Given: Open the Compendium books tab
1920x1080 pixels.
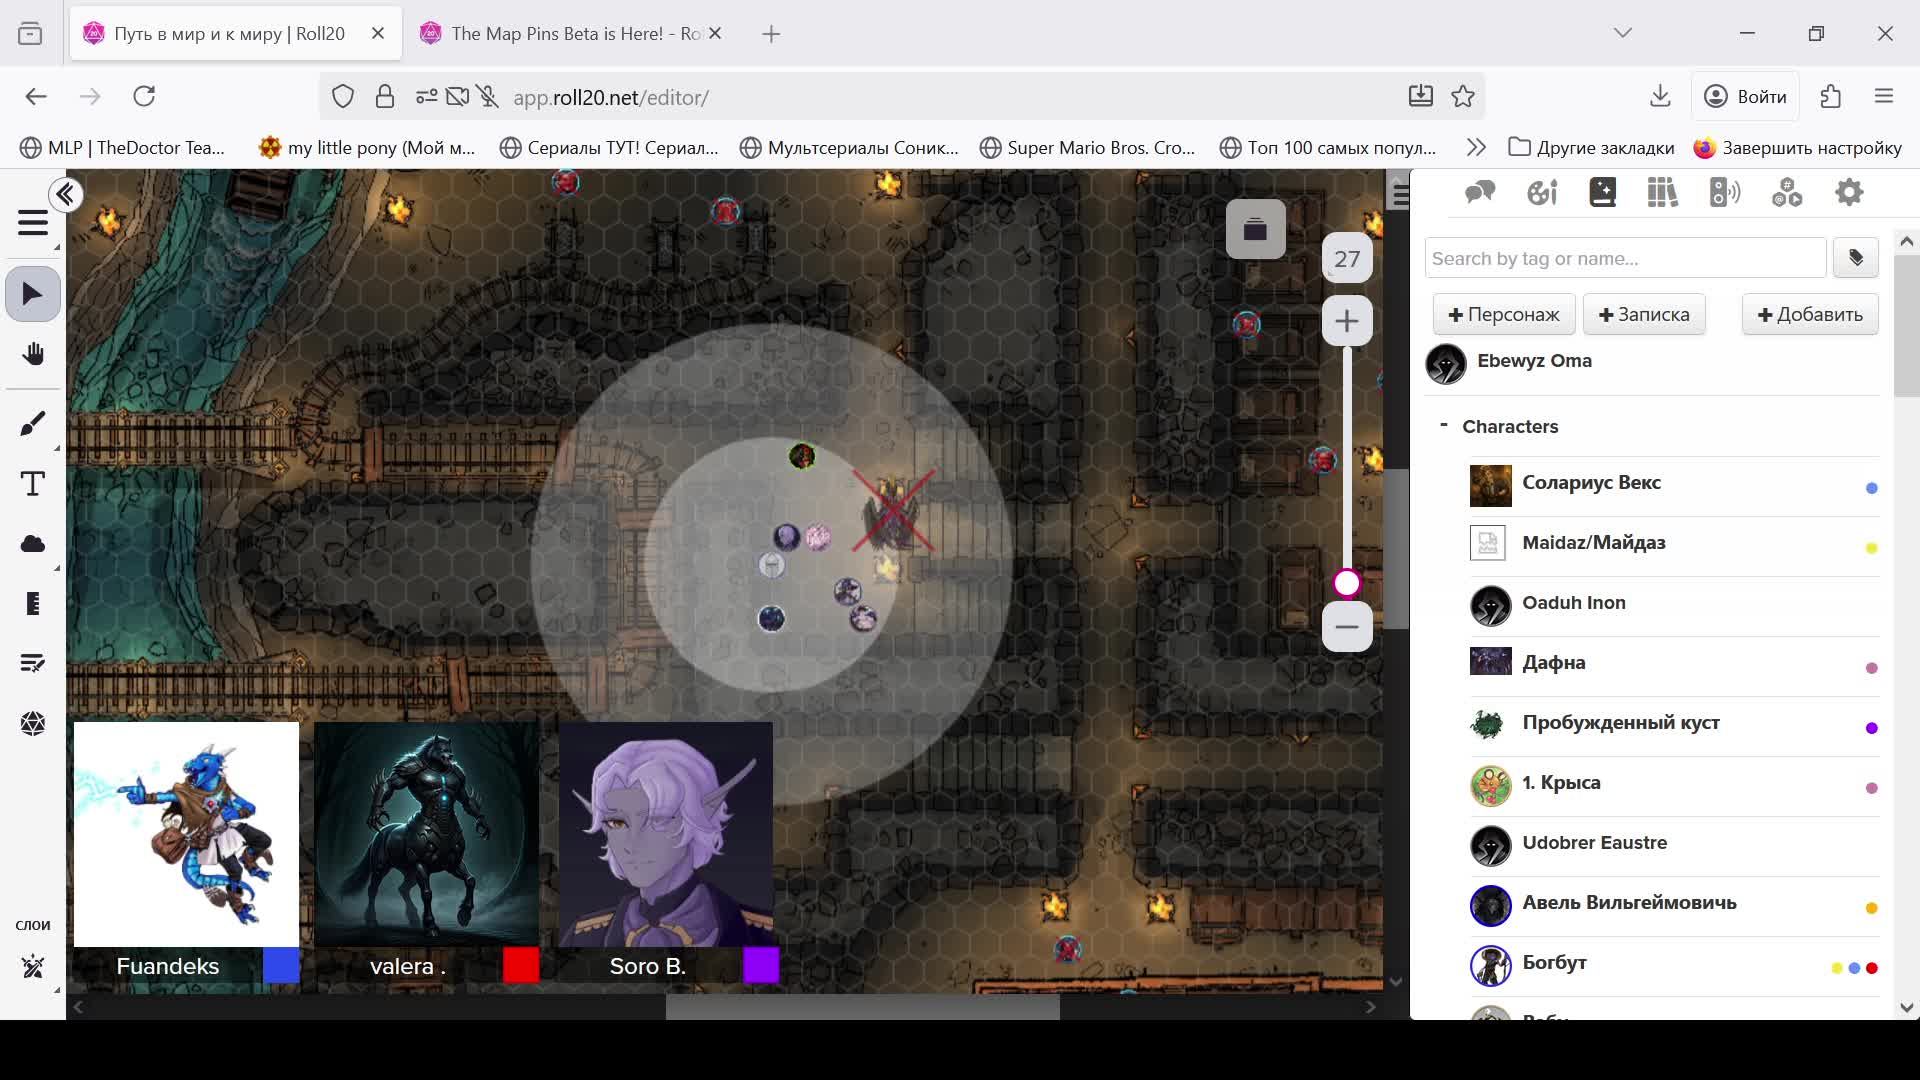Looking at the screenshot, I should click(x=1662, y=192).
